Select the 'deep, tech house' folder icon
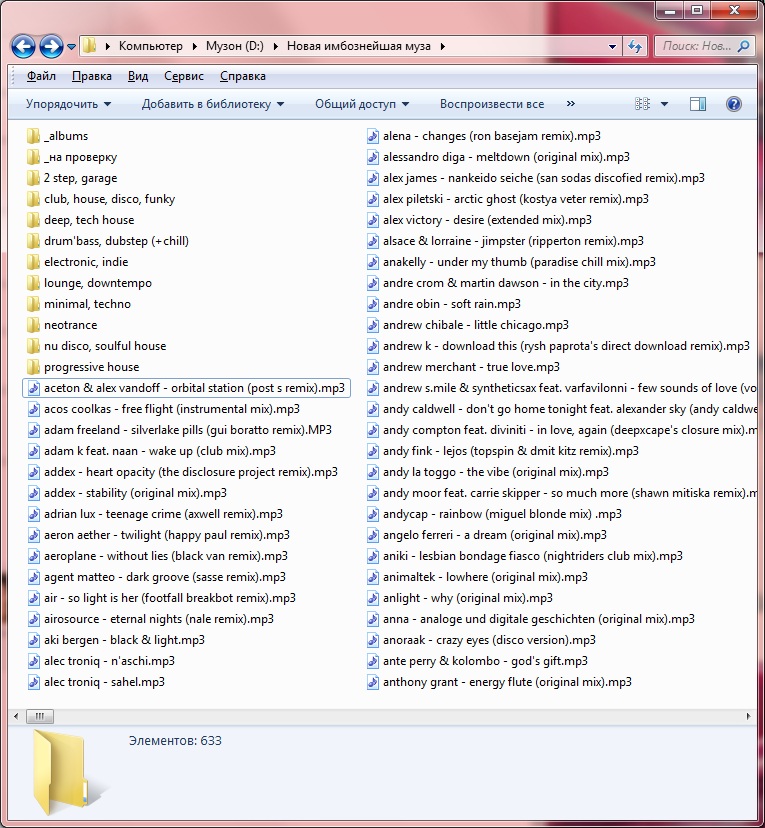The height and width of the screenshot is (828, 765). (33, 220)
